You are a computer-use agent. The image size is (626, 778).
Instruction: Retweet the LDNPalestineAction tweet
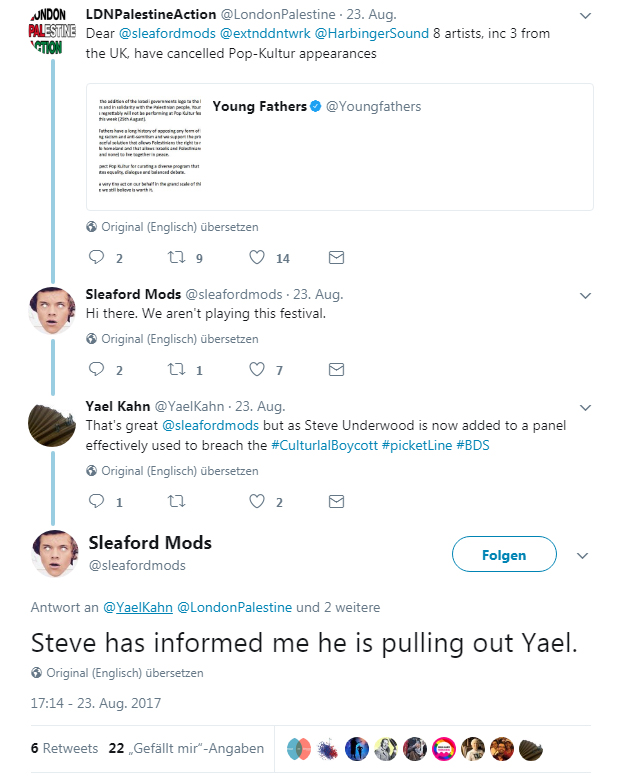point(177,257)
